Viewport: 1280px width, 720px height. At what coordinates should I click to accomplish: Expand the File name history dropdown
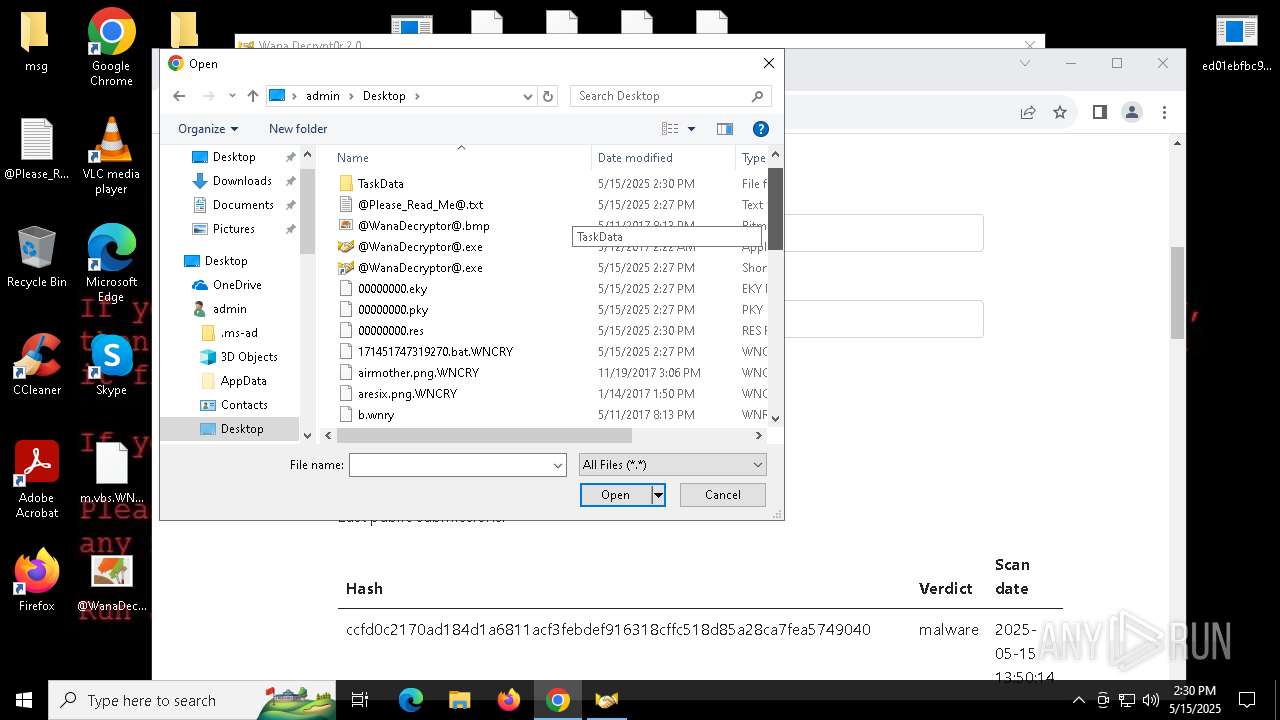(x=558, y=465)
